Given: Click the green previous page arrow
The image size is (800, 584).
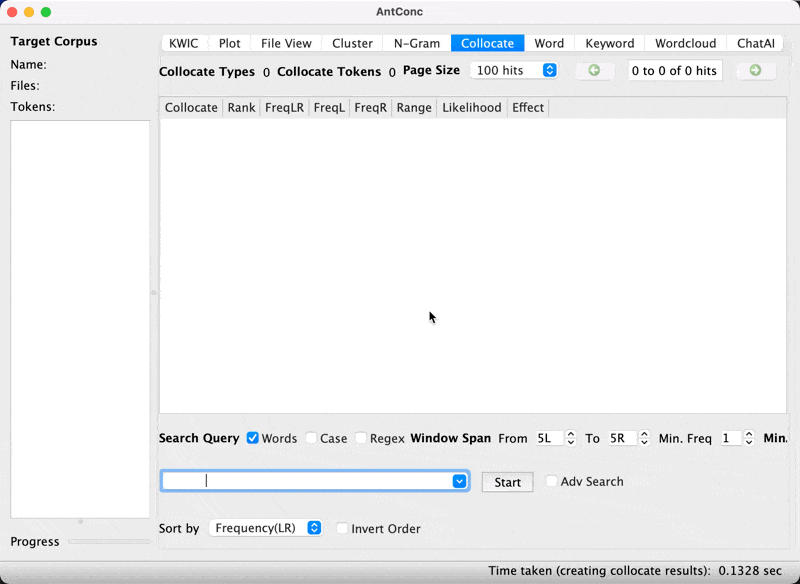Looking at the screenshot, I should (594, 71).
